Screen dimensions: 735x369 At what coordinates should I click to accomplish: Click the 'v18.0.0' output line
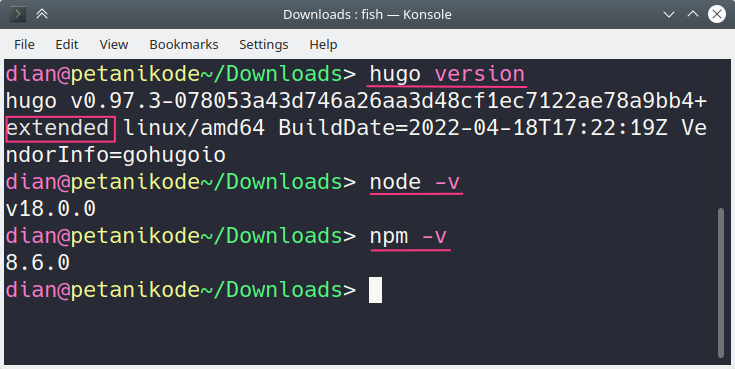[51, 209]
